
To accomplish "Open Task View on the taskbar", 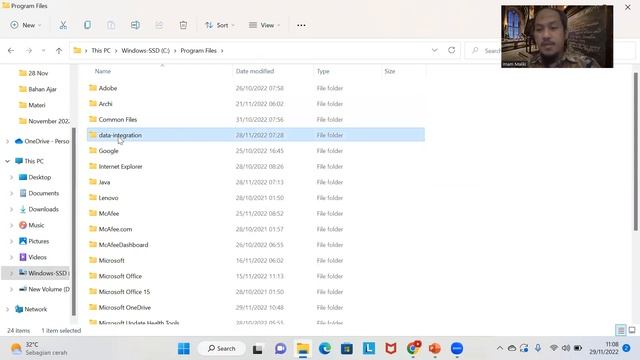I will pyautogui.click(x=257, y=349).
